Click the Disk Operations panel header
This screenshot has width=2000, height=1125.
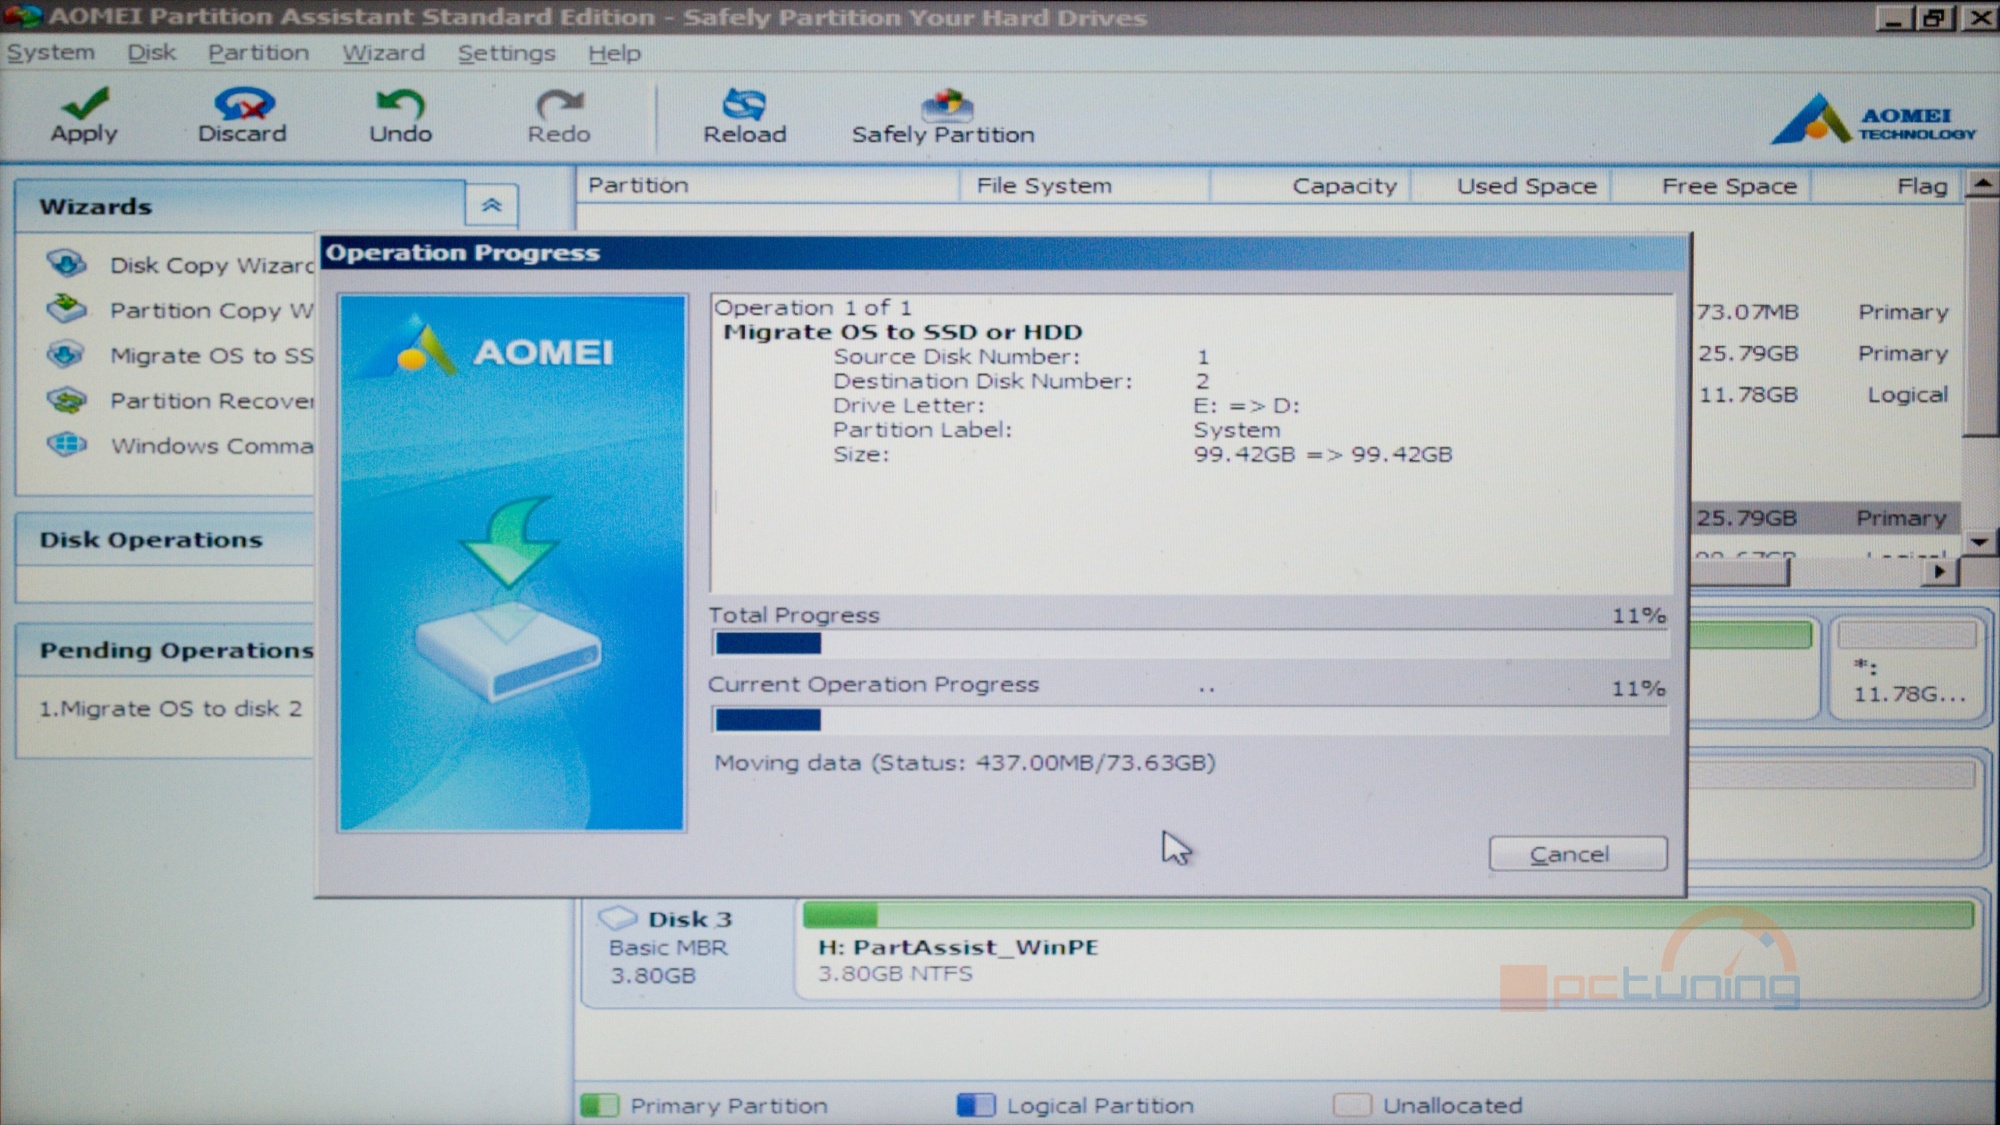coord(166,540)
